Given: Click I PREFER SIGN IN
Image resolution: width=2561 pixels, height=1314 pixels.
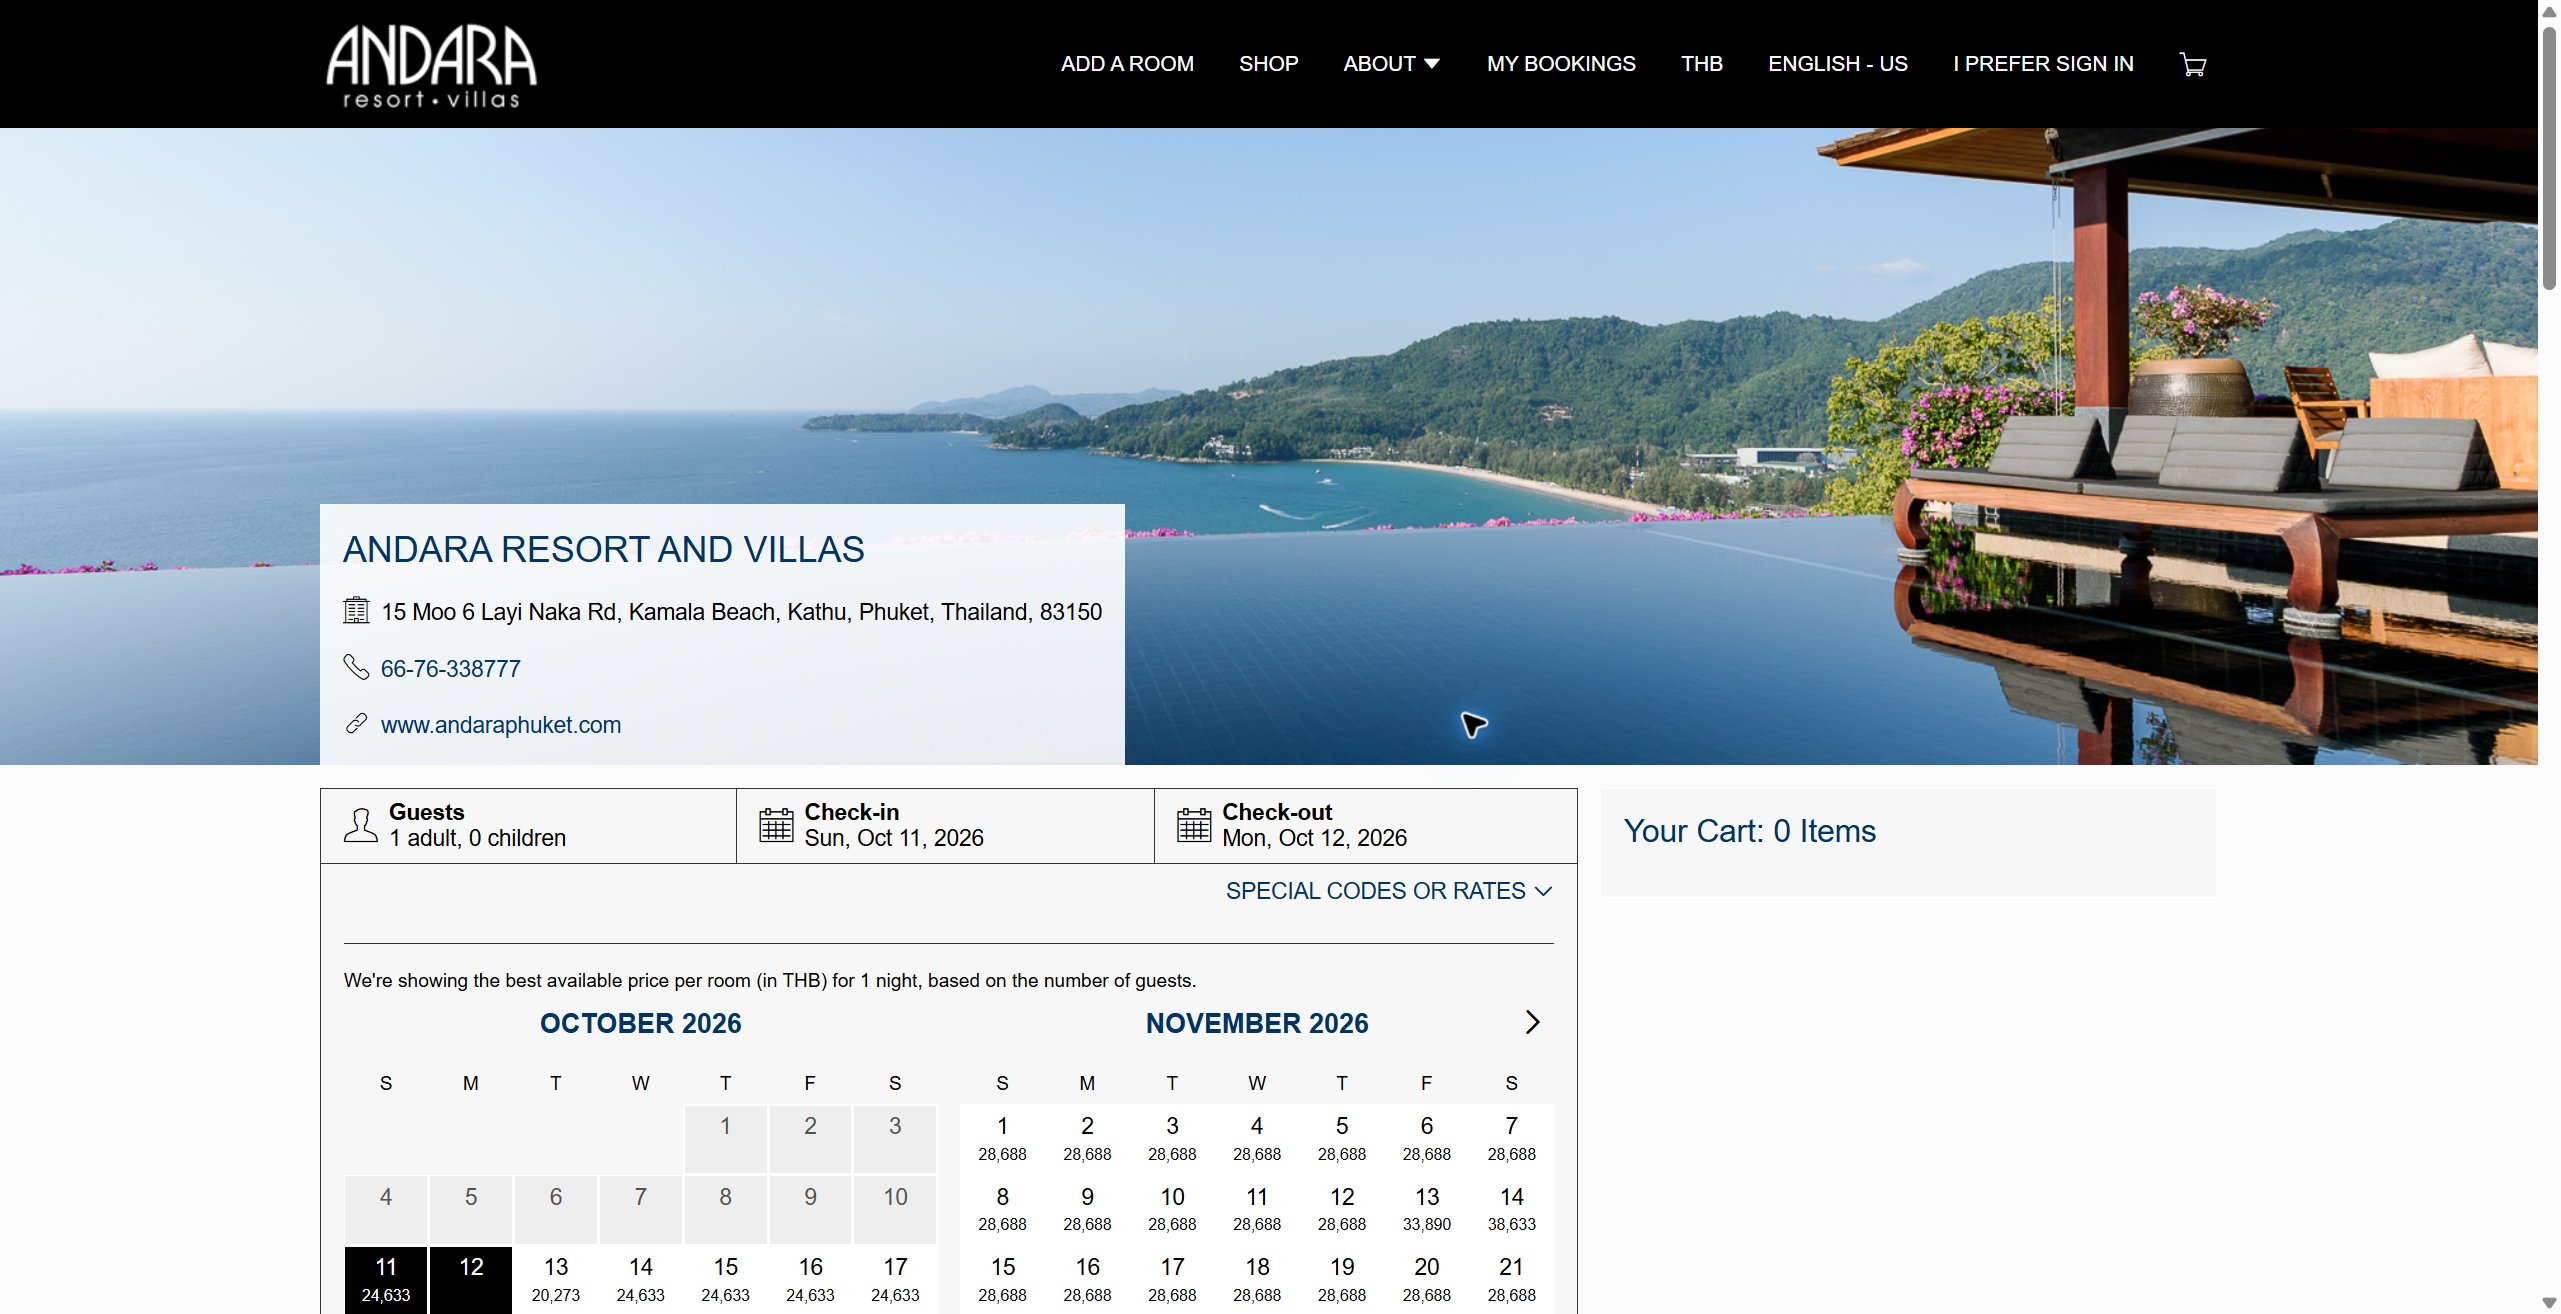Looking at the screenshot, I should (x=2043, y=64).
